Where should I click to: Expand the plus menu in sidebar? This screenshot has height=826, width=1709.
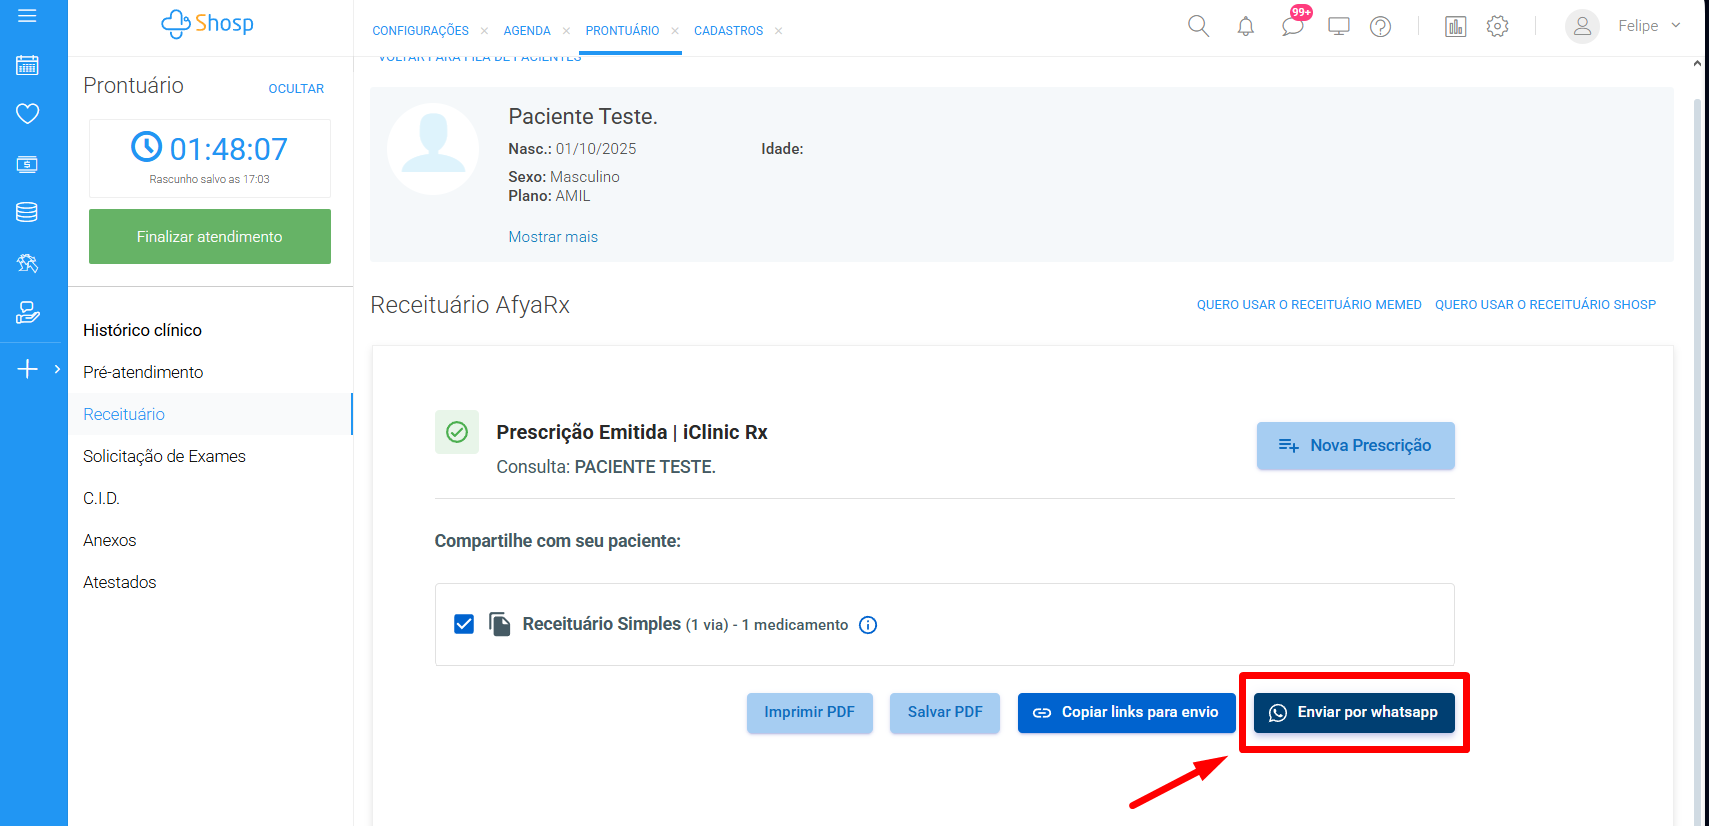coord(28,369)
